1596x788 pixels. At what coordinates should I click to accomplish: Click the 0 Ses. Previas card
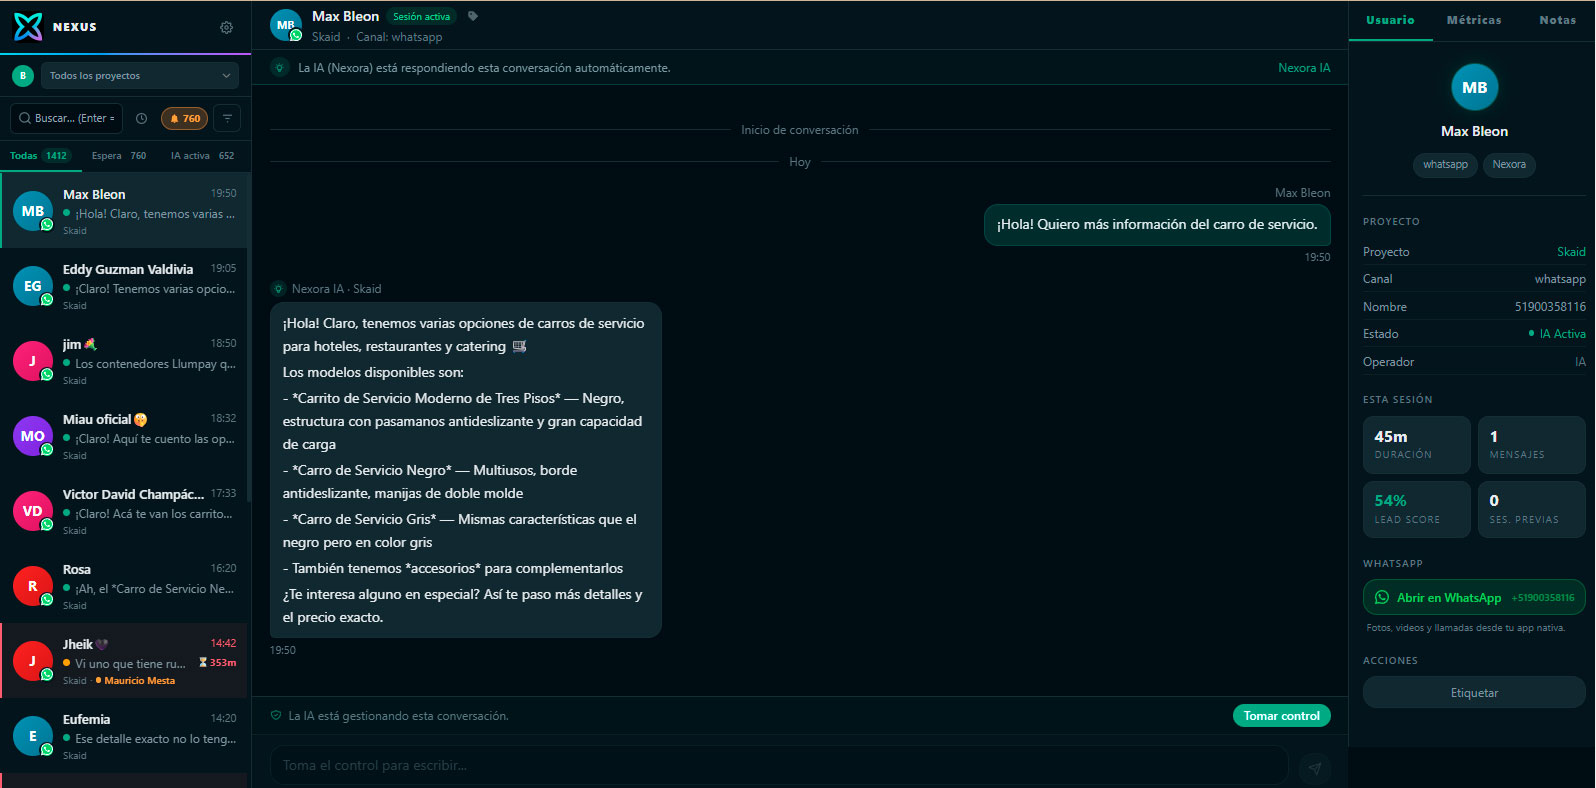pyautogui.click(x=1532, y=509)
